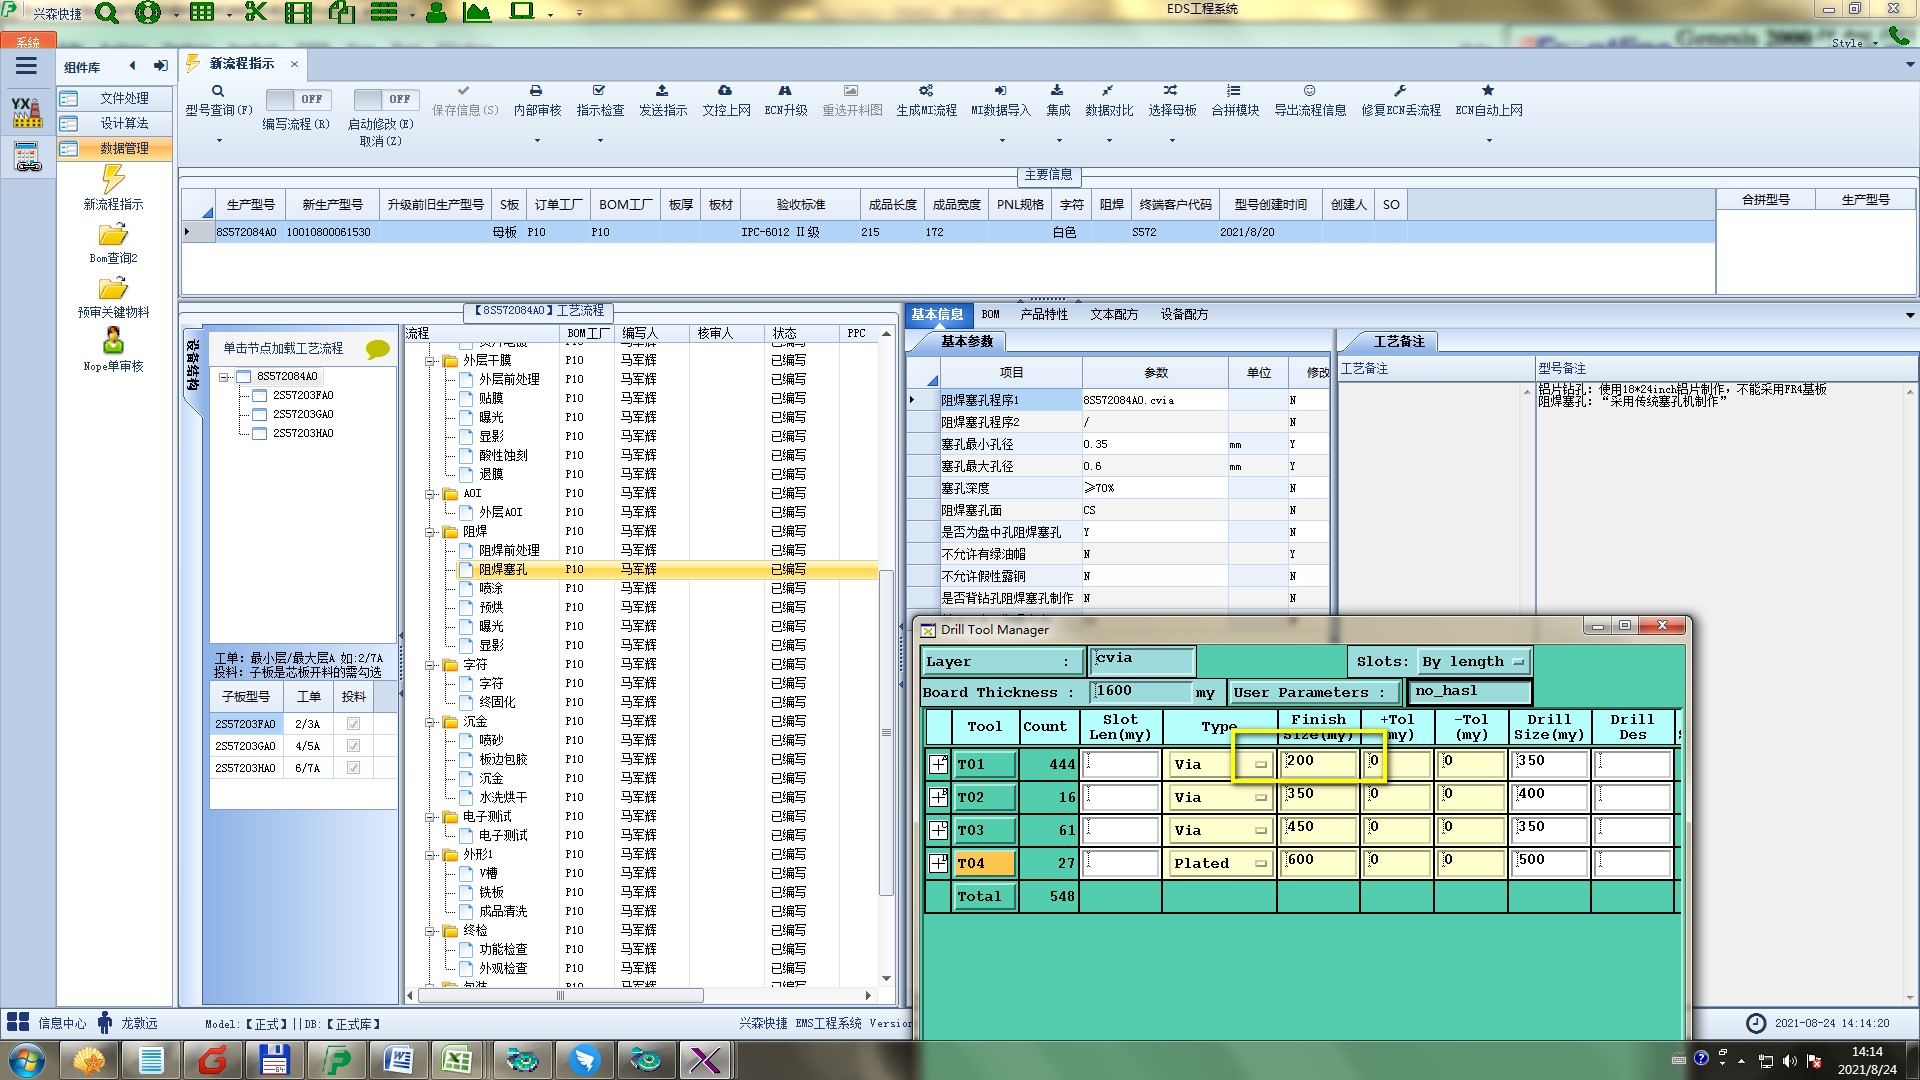The height and width of the screenshot is (1080, 1920).
Task: Click the 型号查询 search icon
Action: pyautogui.click(x=217, y=91)
